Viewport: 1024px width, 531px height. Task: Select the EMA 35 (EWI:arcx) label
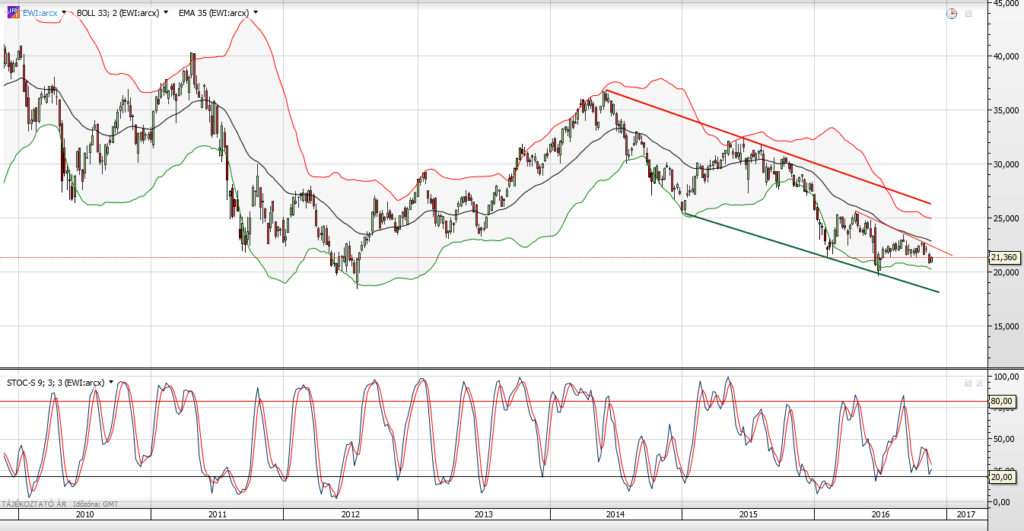[214, 14]
